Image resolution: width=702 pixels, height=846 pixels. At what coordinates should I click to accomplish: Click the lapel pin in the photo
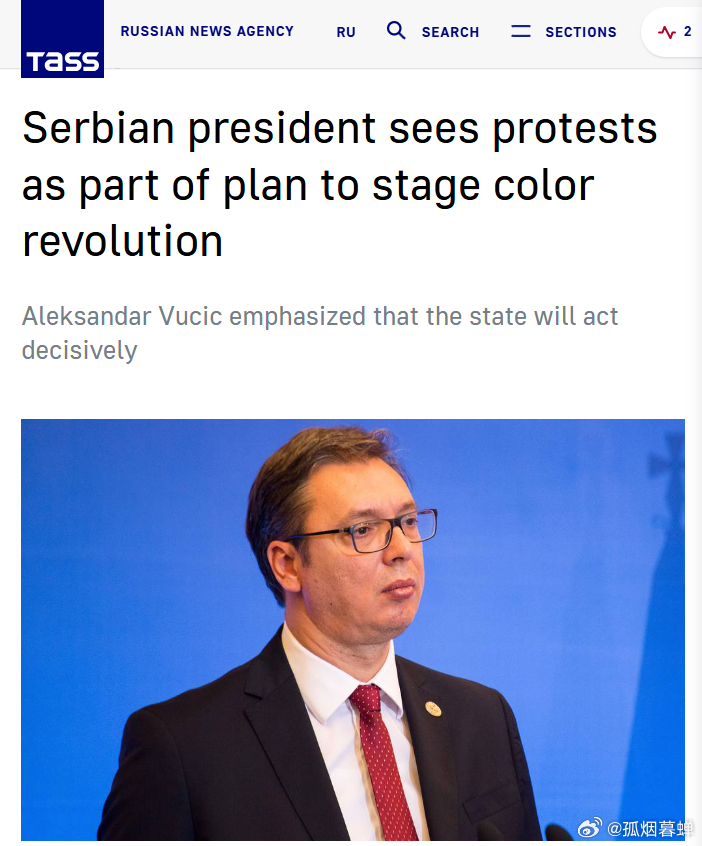point(433,708)
